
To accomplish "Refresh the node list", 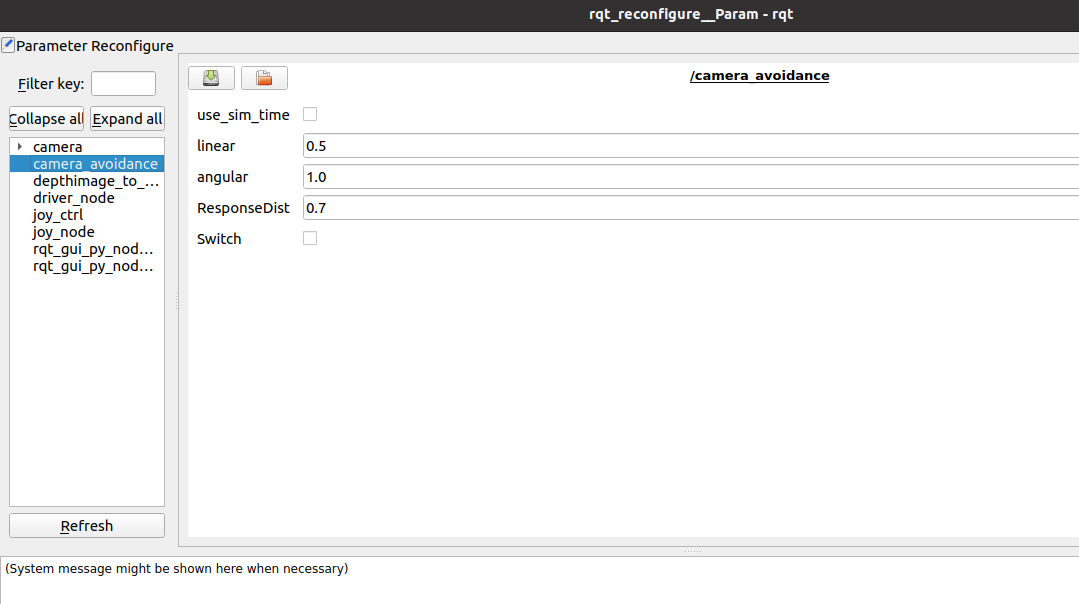I will tap(87, 526).
